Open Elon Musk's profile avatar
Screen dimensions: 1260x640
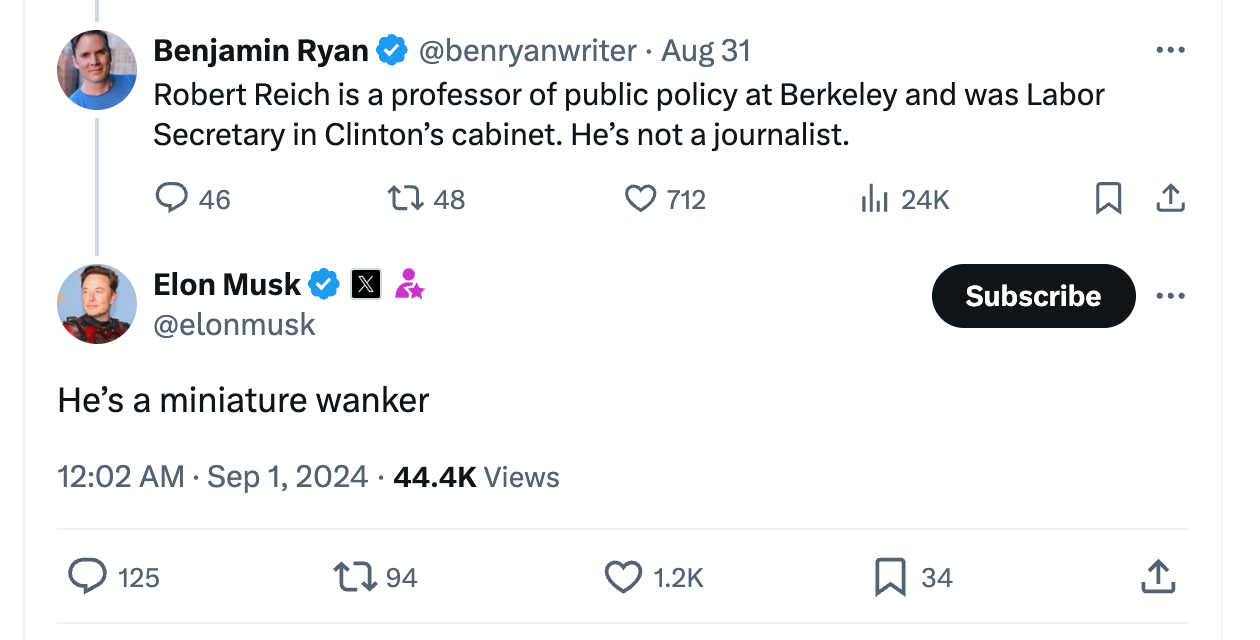click(97, 304)
